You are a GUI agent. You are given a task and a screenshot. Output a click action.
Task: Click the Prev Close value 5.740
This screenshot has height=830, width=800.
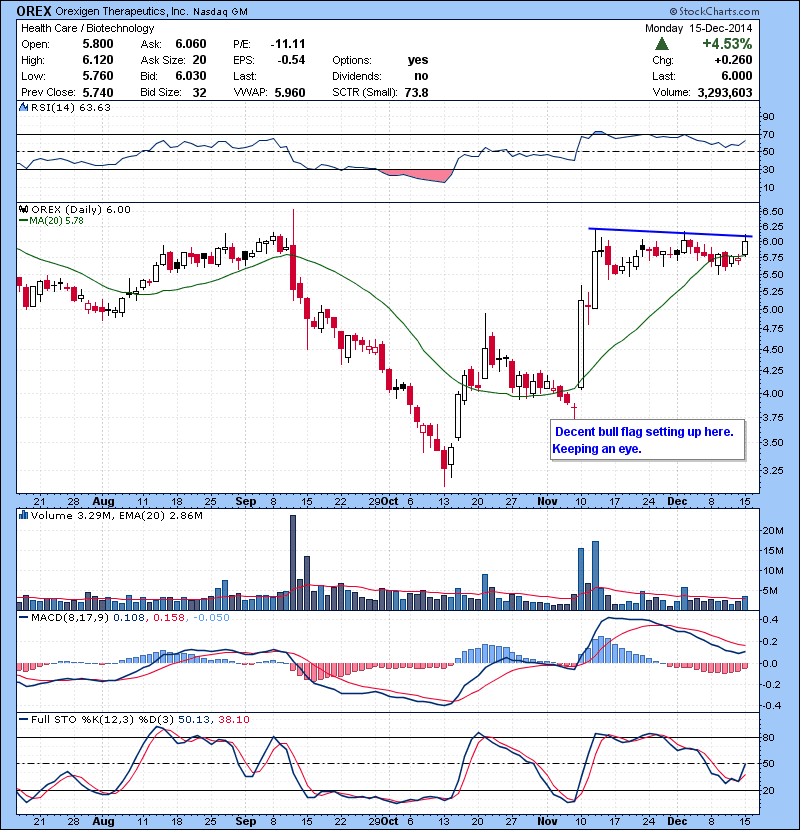click(98, 93)
